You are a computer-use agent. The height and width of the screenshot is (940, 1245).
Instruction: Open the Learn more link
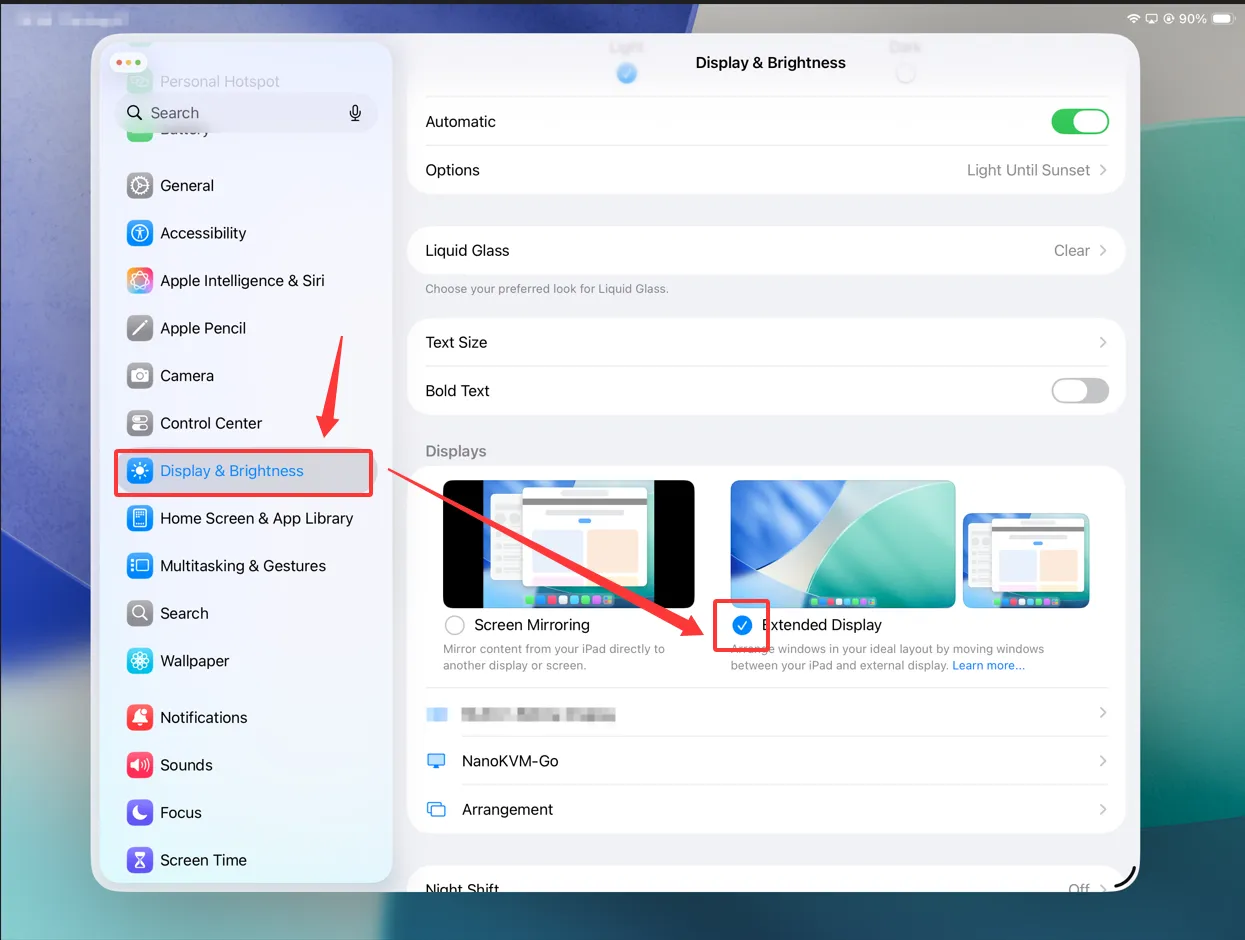click(x=988, y=665)
